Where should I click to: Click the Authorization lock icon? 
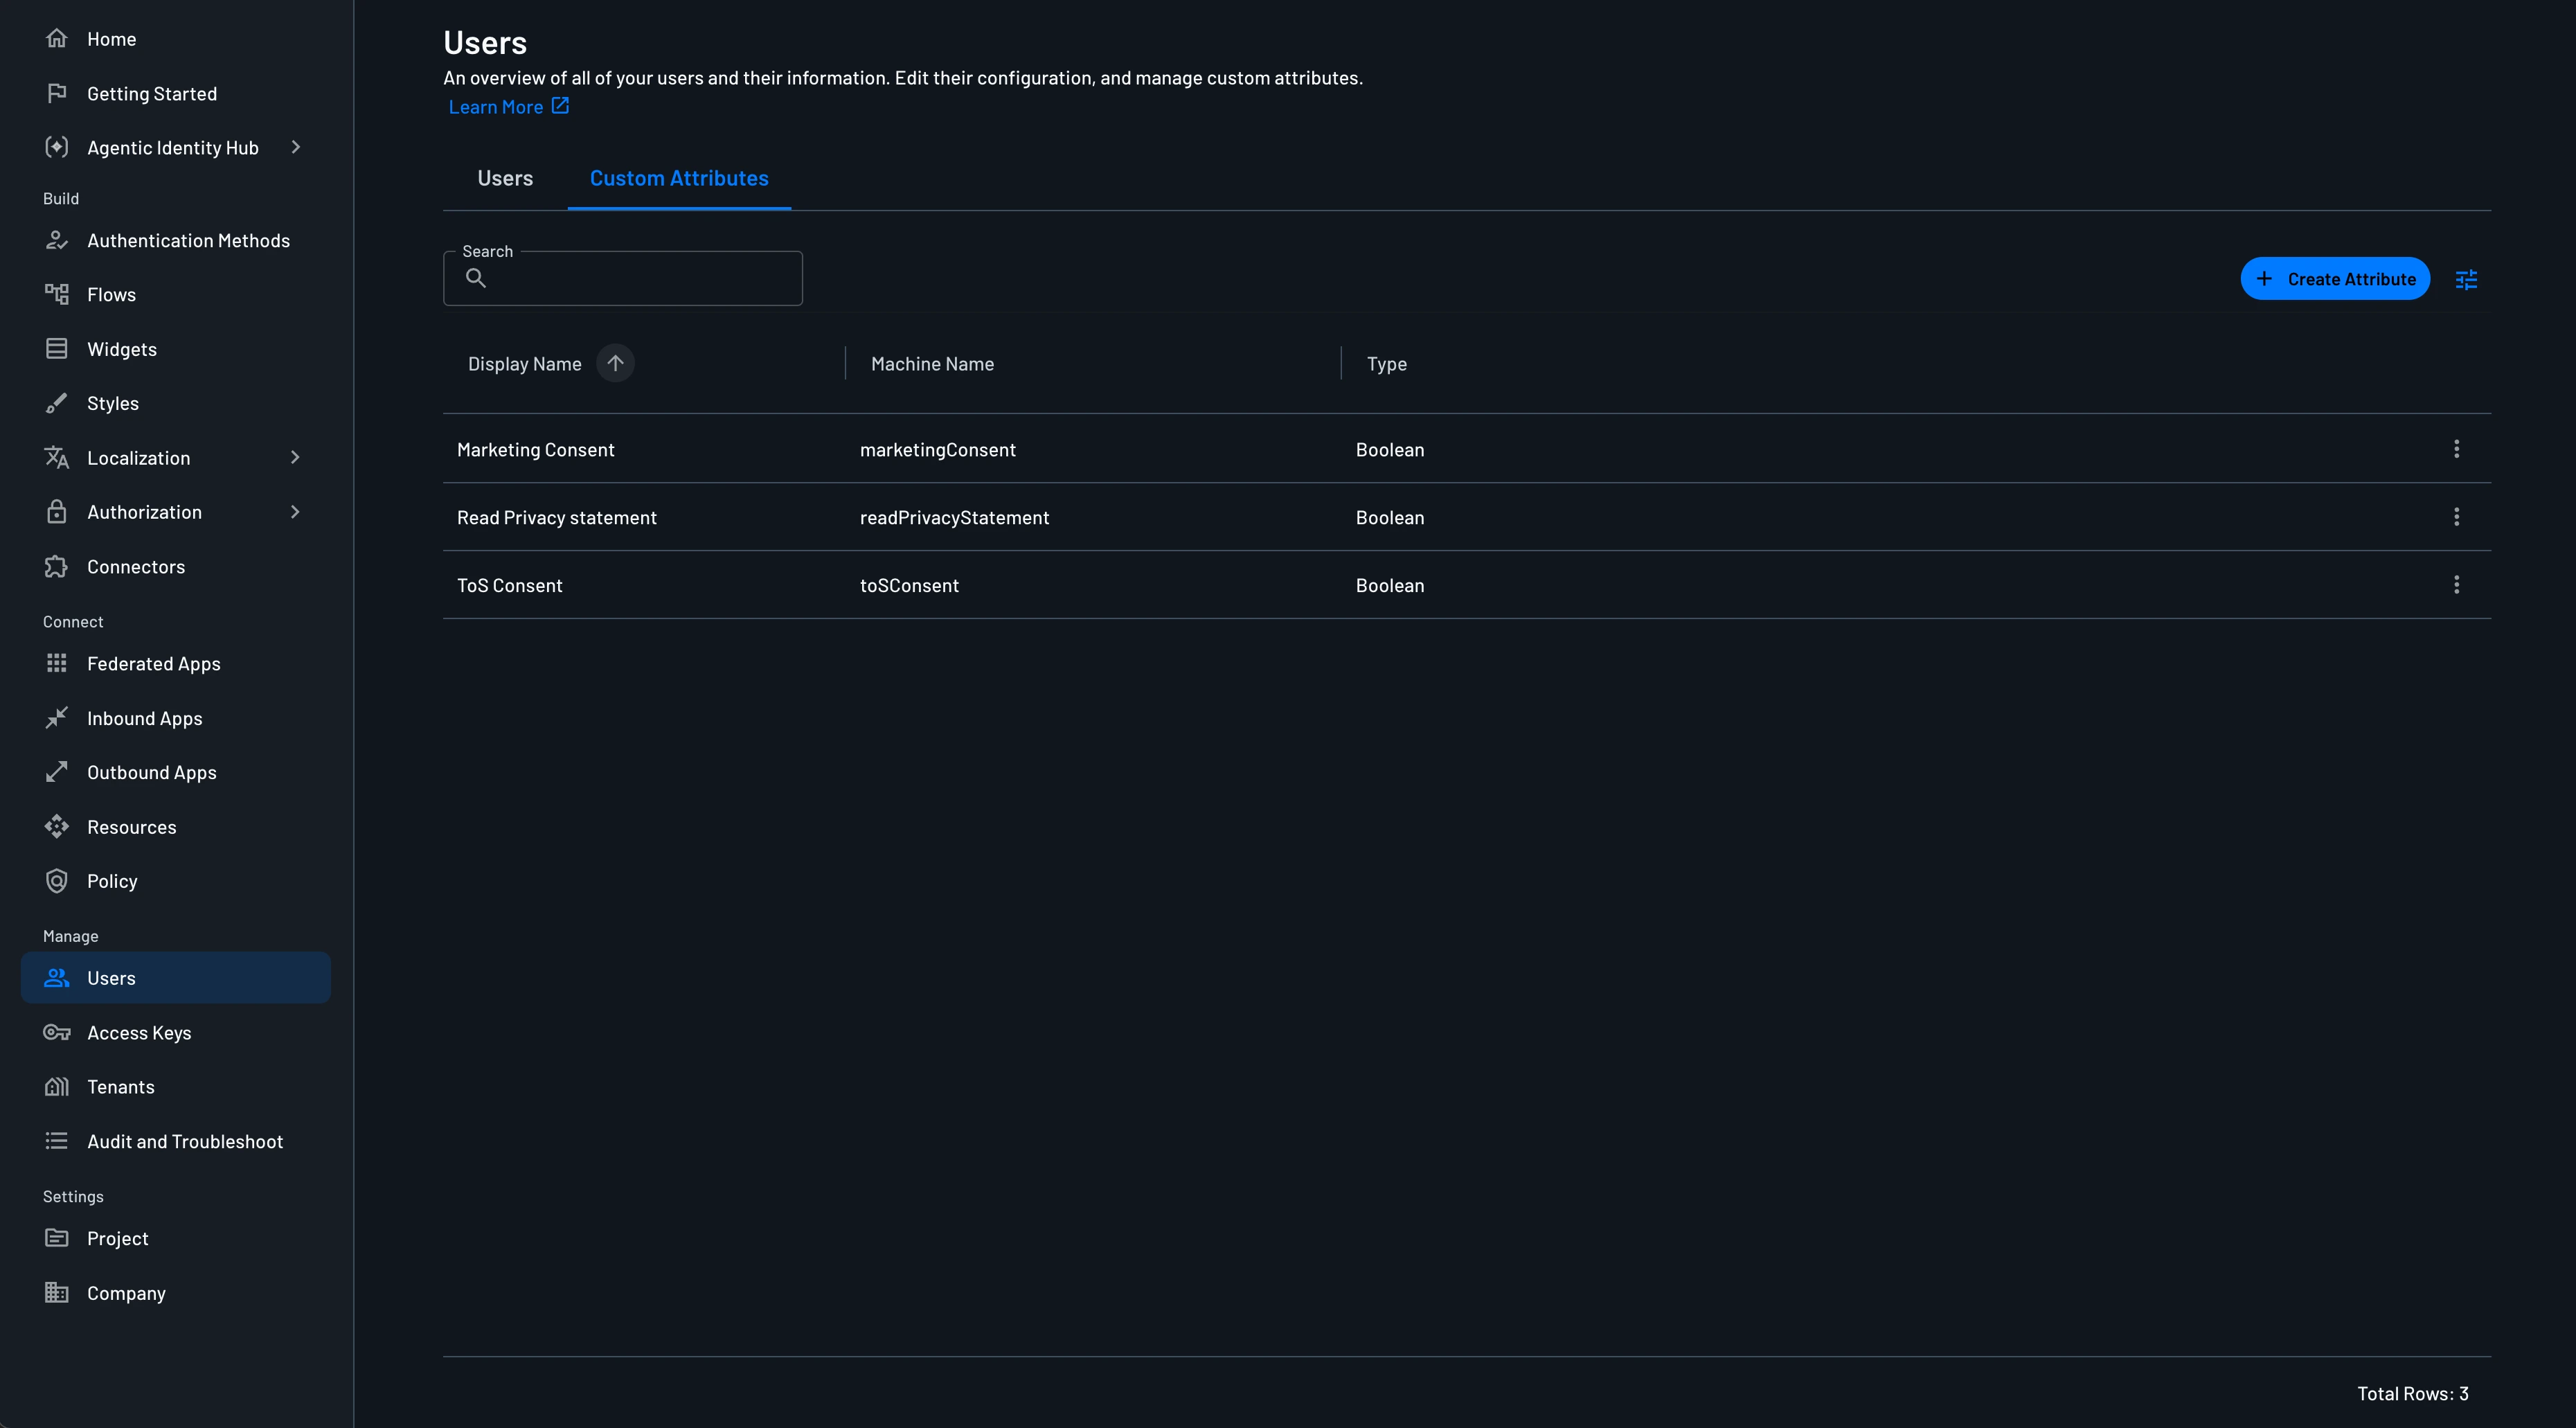click(57, 511)
